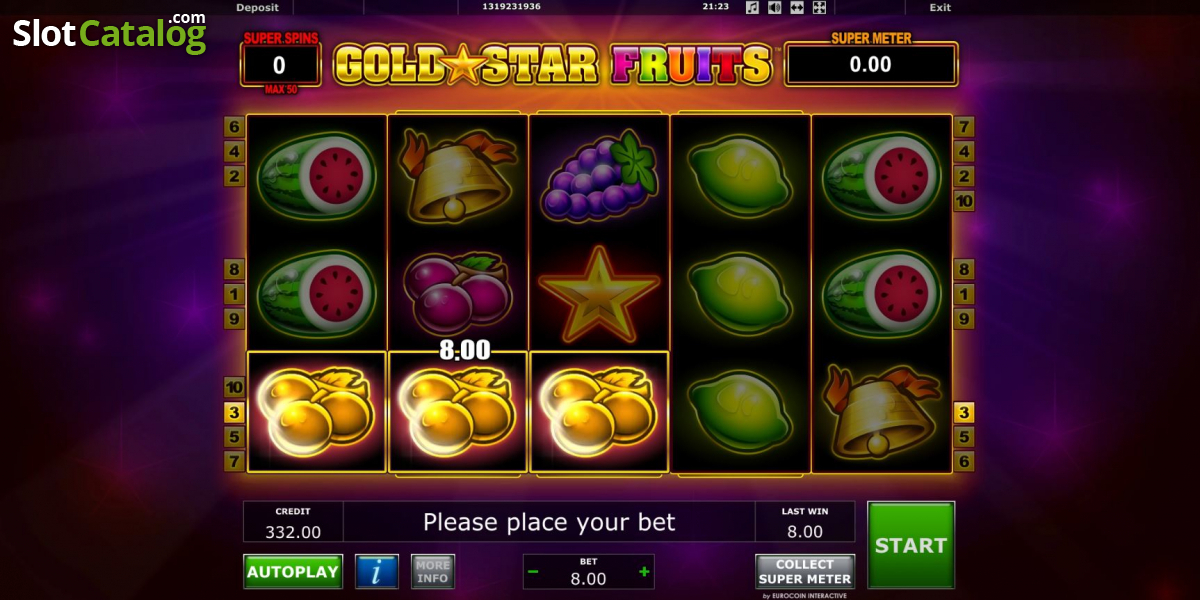Select payline 3 marker on left side
Screen dimensions: 1200x600
point(234,412)
